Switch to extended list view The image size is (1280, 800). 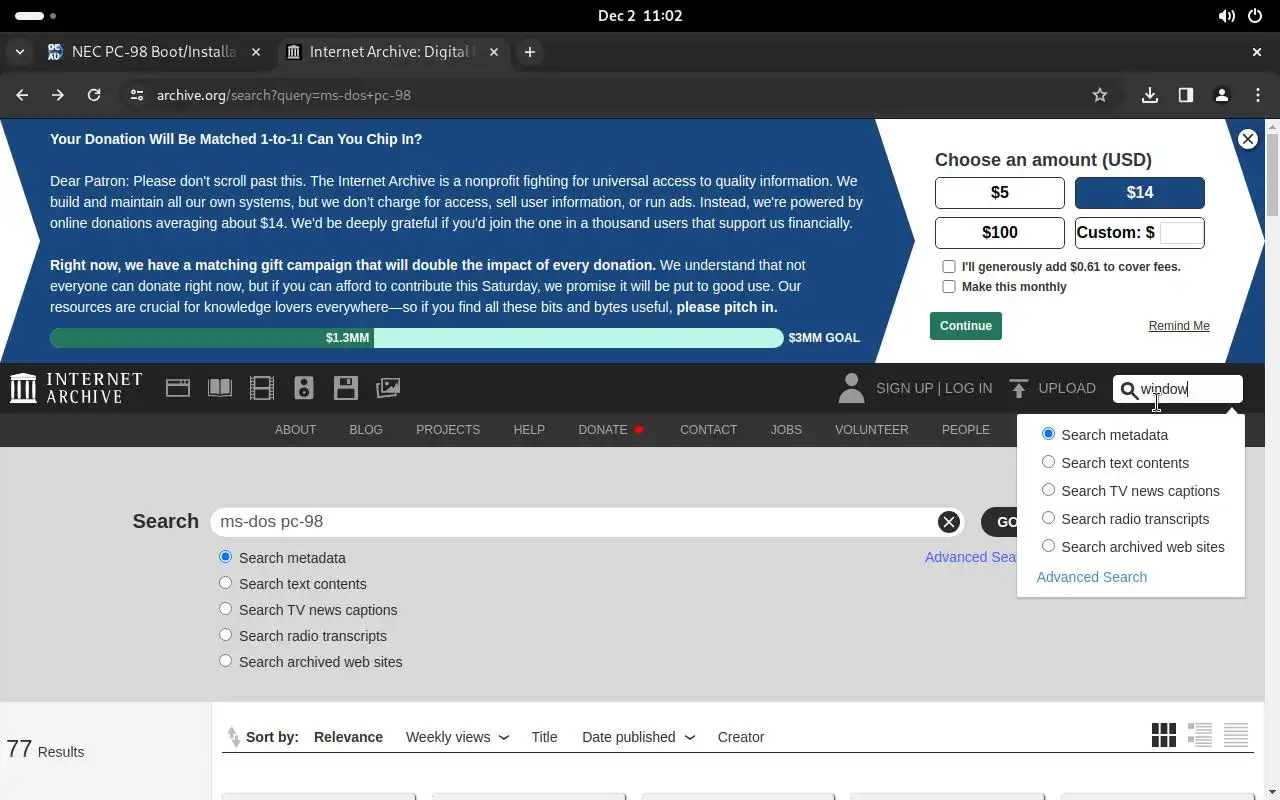pos(1200,736)
